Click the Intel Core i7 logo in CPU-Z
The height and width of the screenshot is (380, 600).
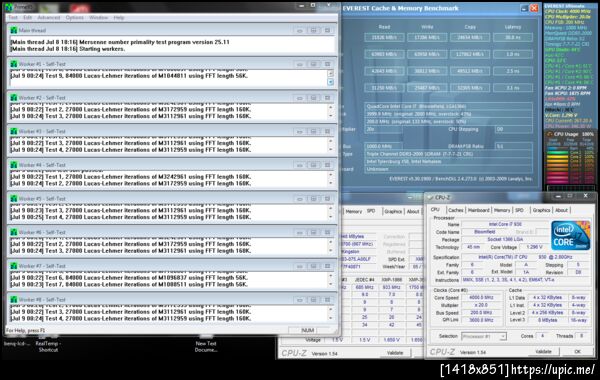[x=570, y=235]
